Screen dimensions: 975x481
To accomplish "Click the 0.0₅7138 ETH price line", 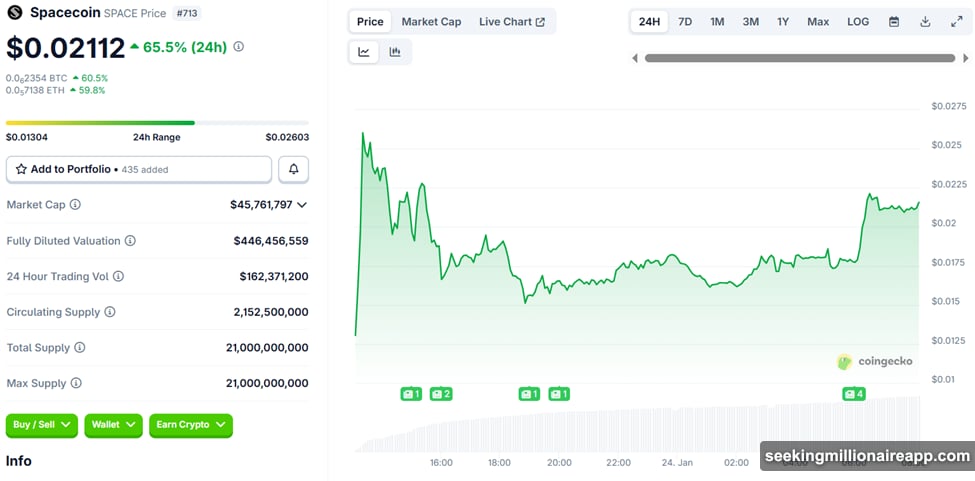I will coord(55,90).
